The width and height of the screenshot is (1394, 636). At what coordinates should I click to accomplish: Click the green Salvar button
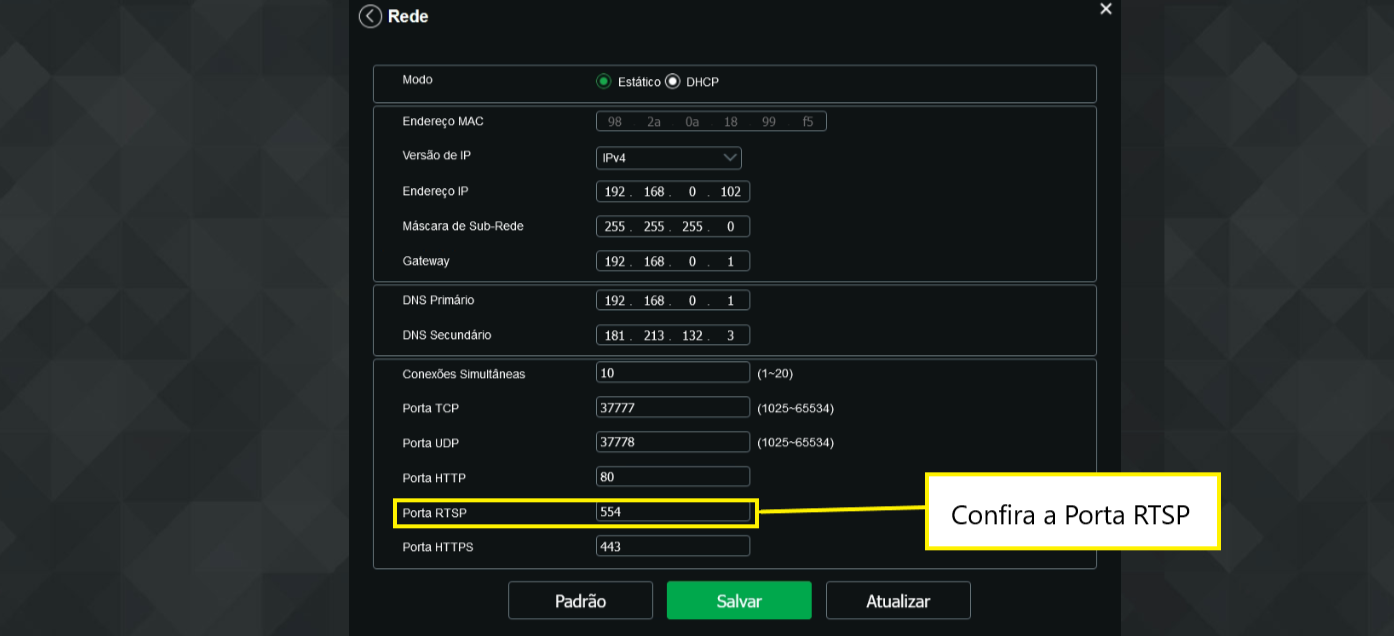[x=739, y=601]
